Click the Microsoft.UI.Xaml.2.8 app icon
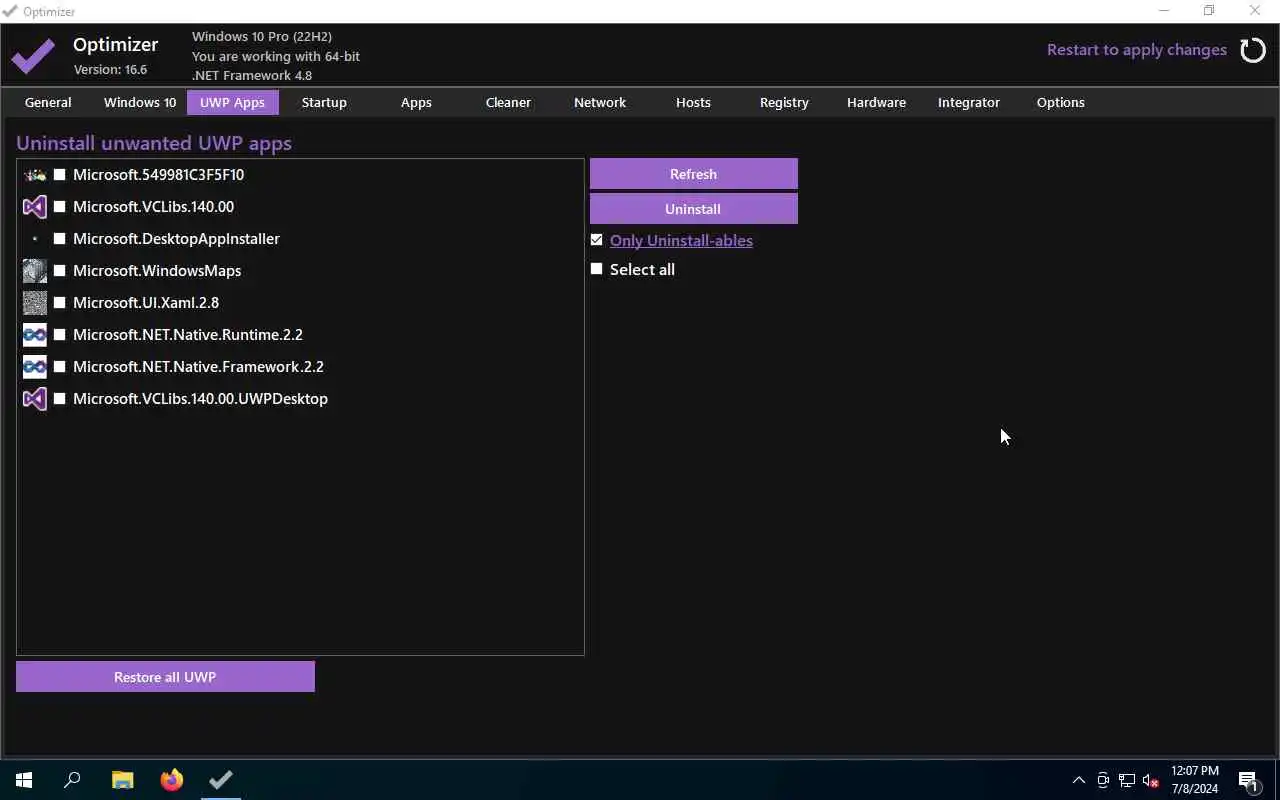 pos(35,303)
